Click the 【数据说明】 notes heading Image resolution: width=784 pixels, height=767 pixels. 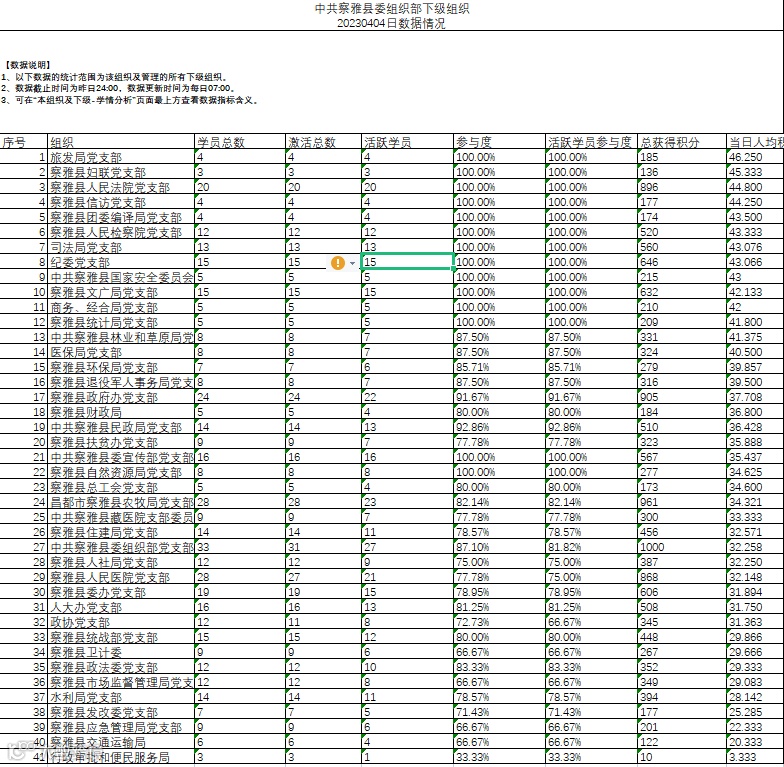(x=28, y=65)
